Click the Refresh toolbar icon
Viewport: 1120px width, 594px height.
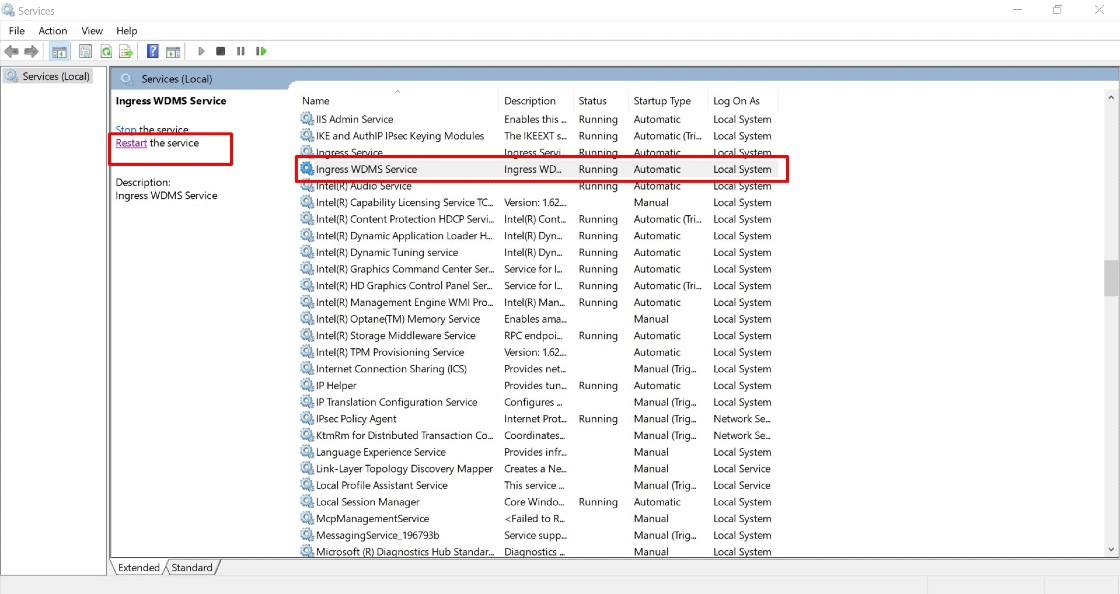tap(106, 51)
